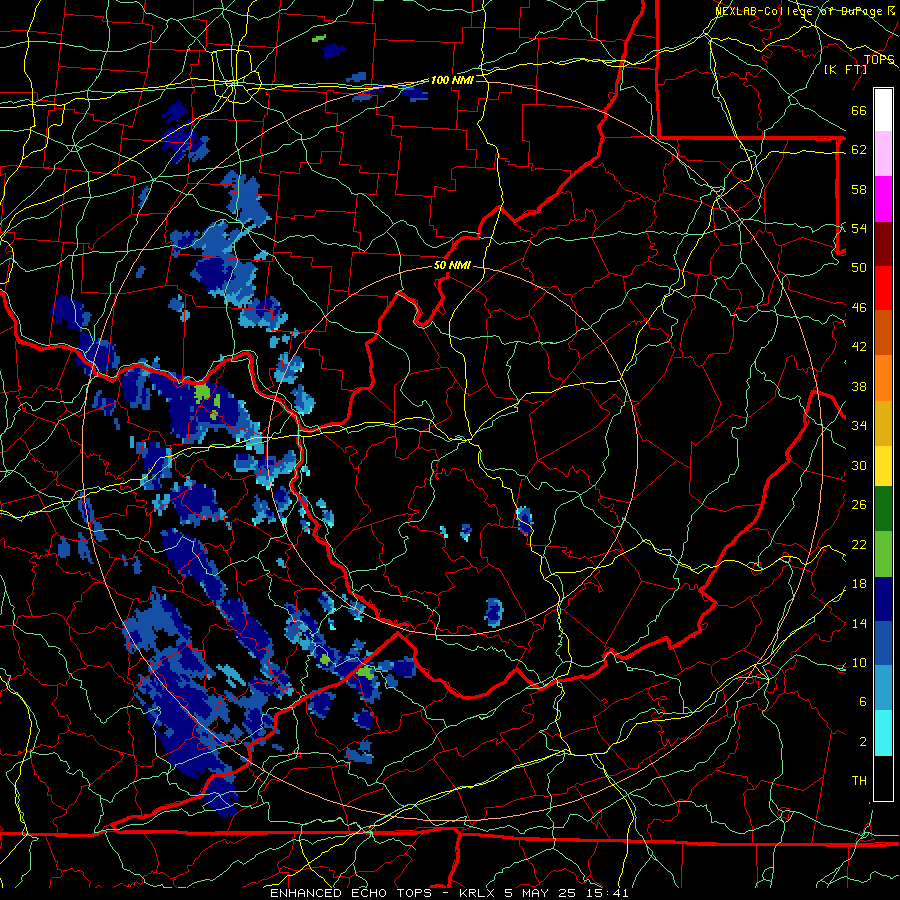900x900 pixels.
Task: Click the bright yellow legend swatch
Action: point(883,465)
